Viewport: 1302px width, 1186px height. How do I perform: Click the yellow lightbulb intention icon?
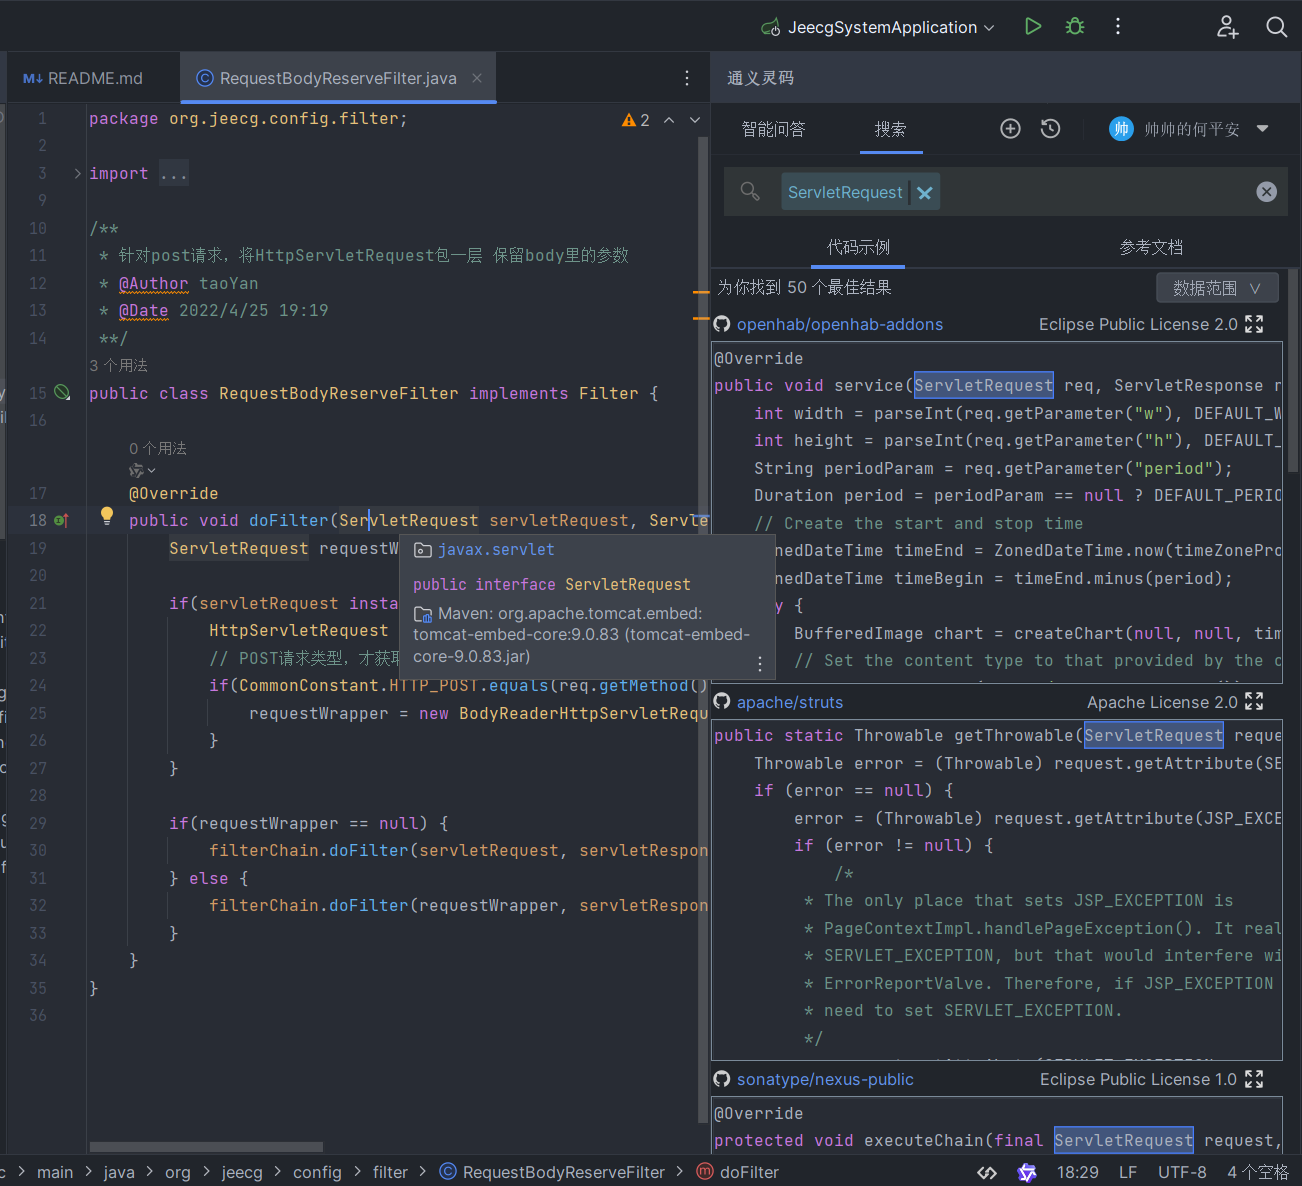coord(107,516)
